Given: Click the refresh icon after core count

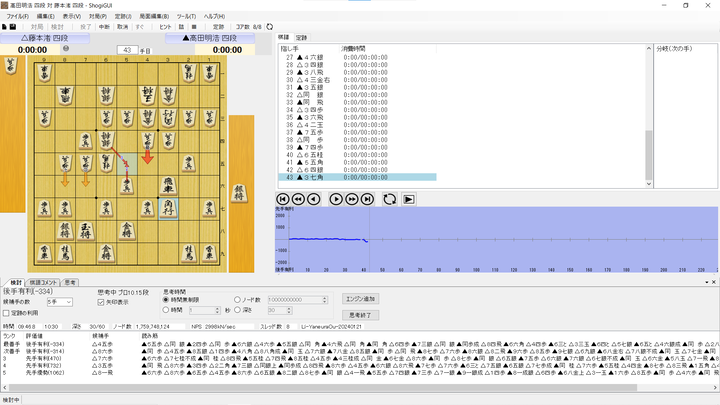Looking at the screenshot, I should 270,27.
